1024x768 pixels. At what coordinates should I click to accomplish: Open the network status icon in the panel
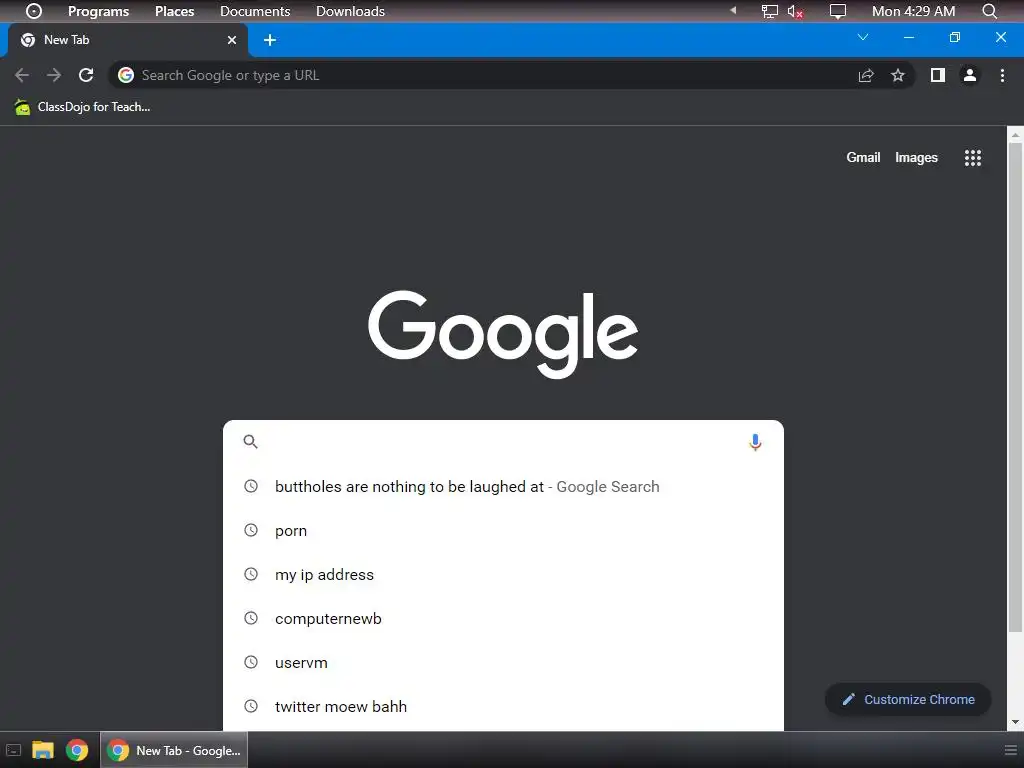pyautogui.click(x=770, y=11)
